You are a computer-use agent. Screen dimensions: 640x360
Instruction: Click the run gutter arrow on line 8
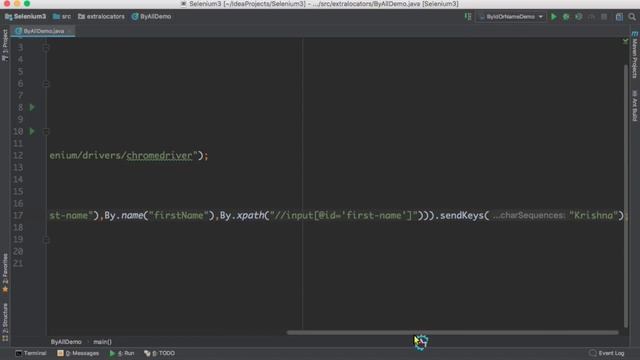(32, 107)
